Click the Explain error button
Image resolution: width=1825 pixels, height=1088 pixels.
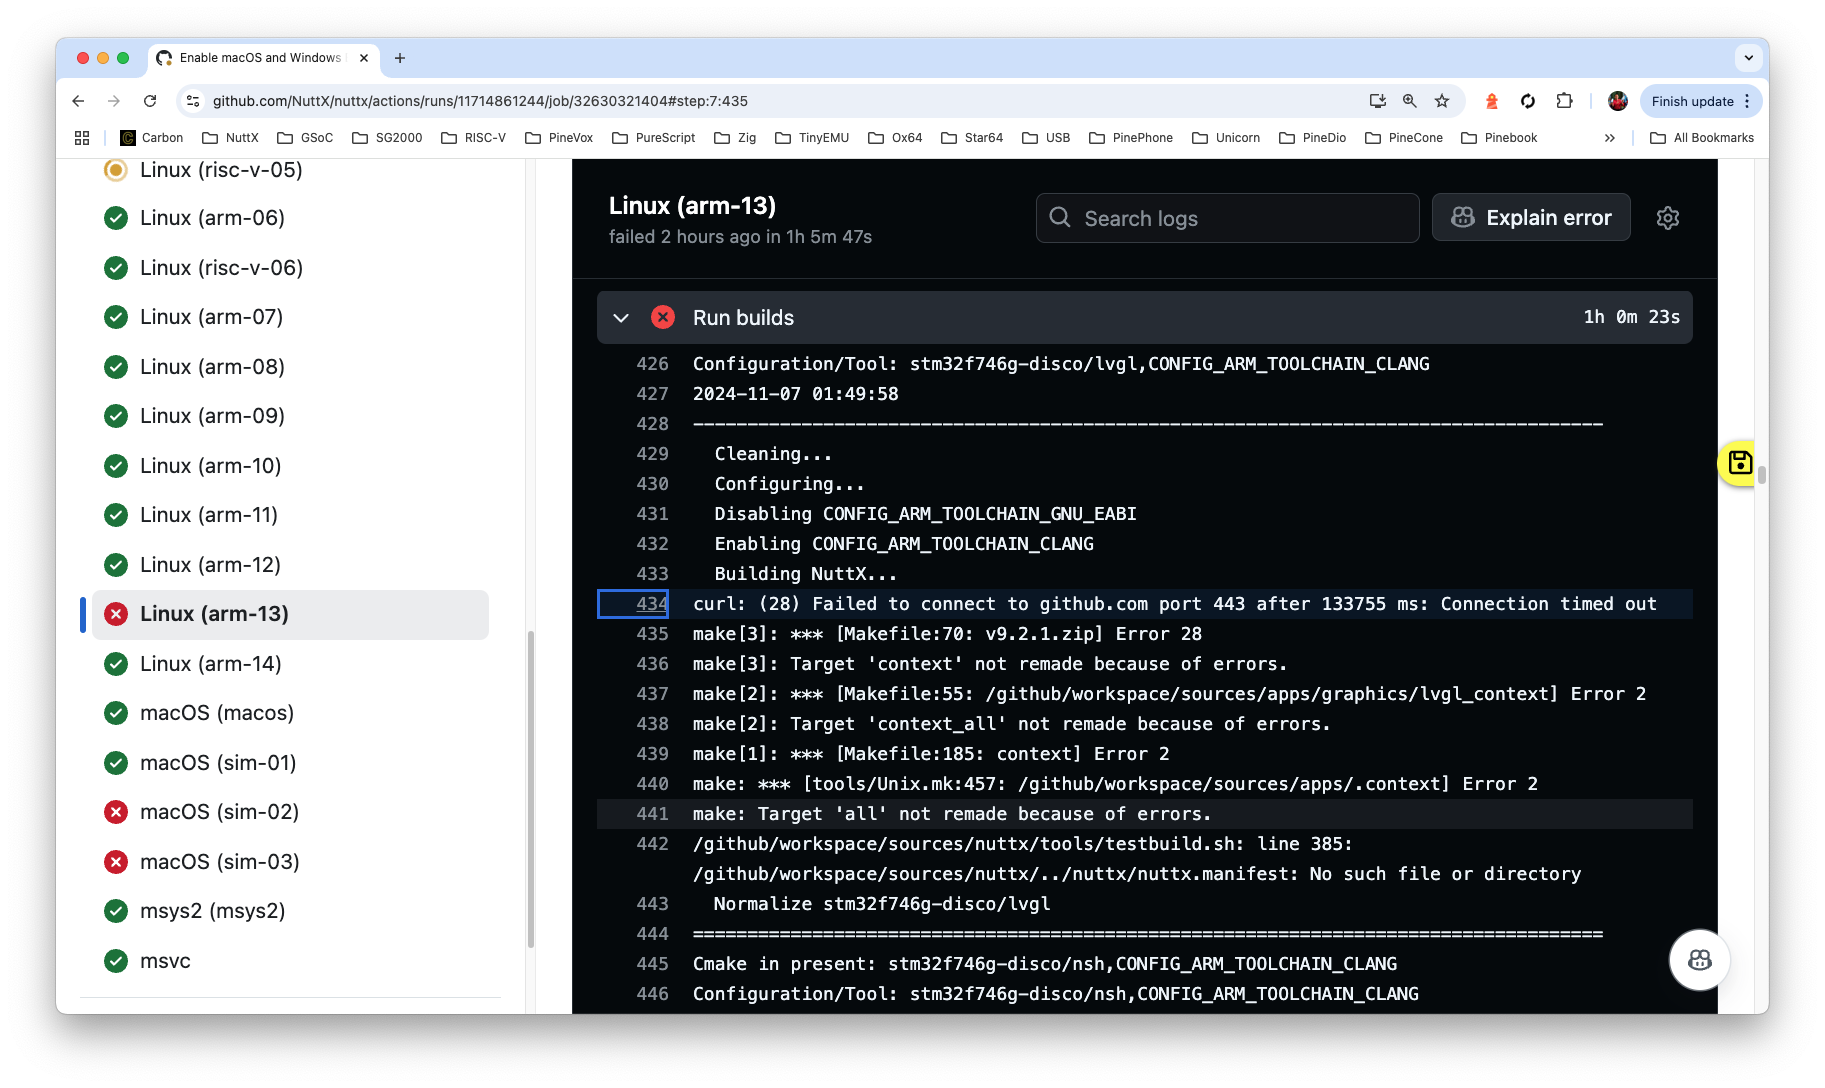pos(1531,218)
